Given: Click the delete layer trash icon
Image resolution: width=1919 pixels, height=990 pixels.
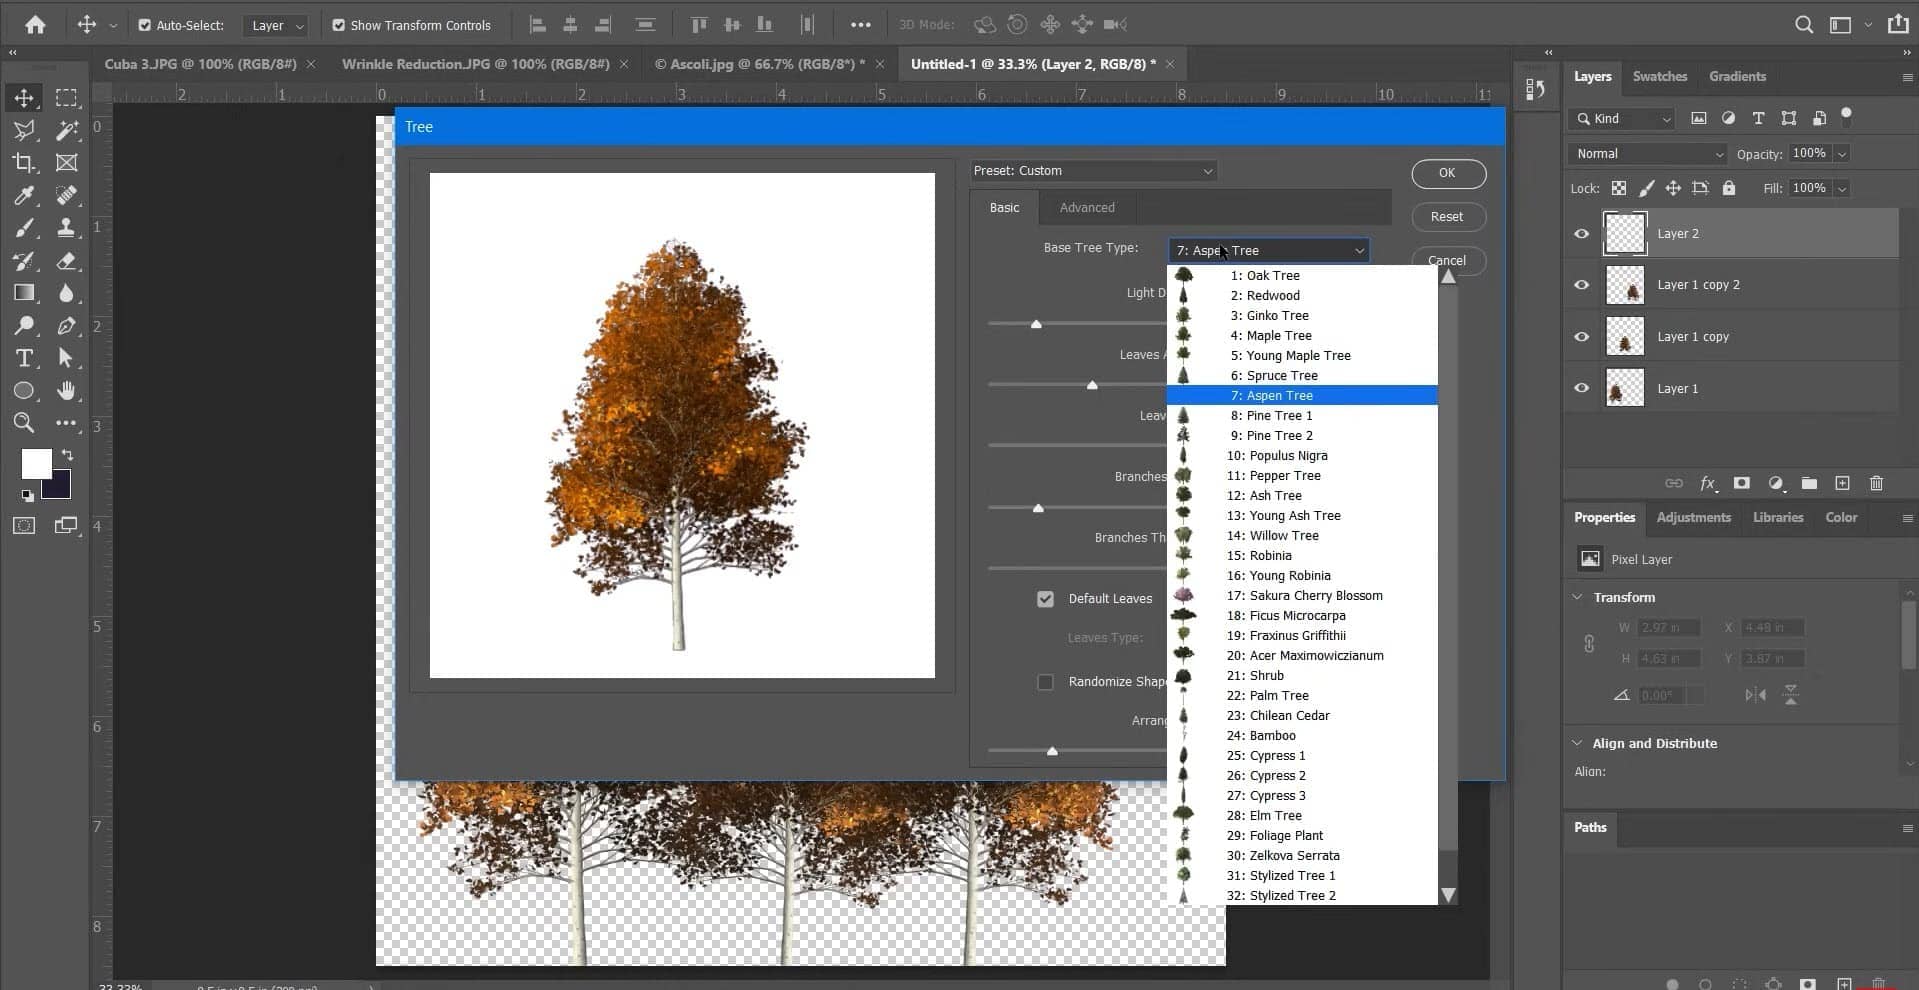Looking at the screenshot, I should coord(1876,483).
